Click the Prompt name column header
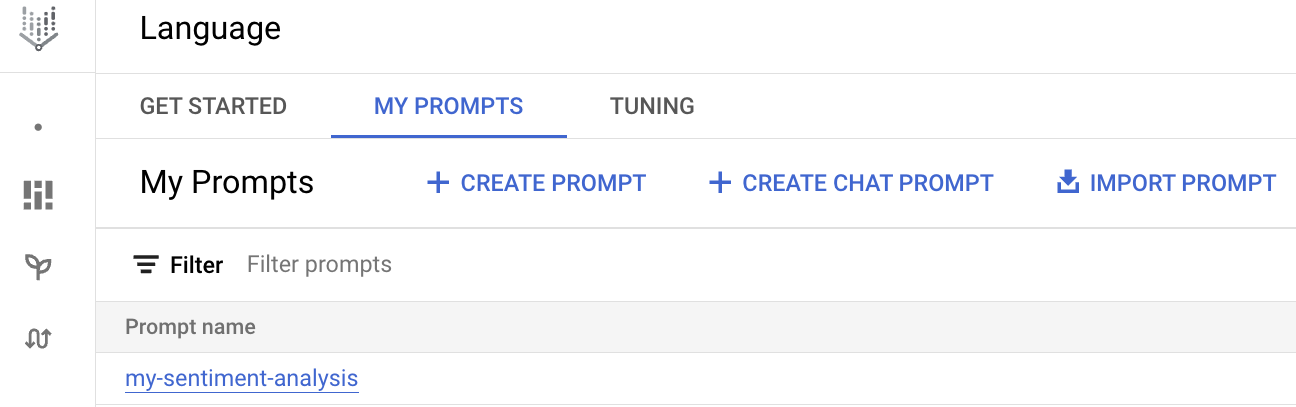The width and height of the screenshot is (1296, 407). click(190, 327)
